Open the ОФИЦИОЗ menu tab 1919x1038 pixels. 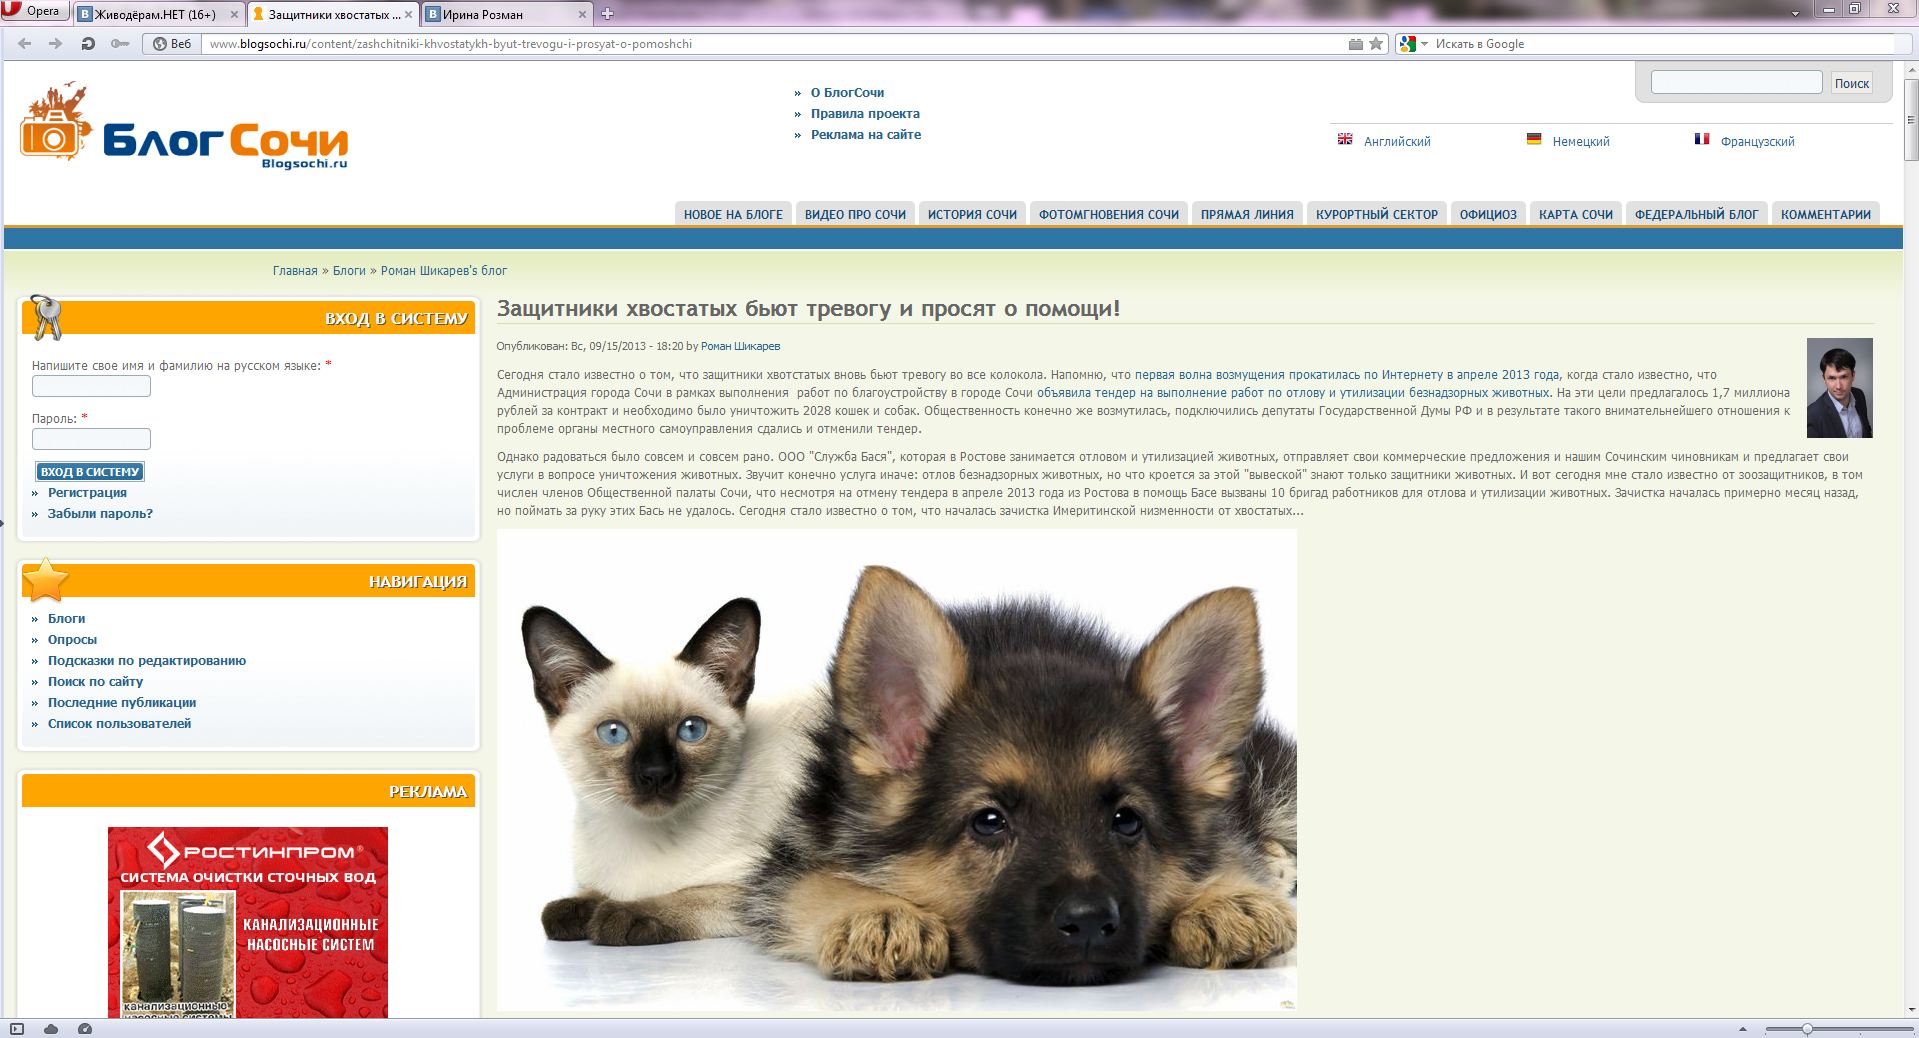[x=1488, y=214]
